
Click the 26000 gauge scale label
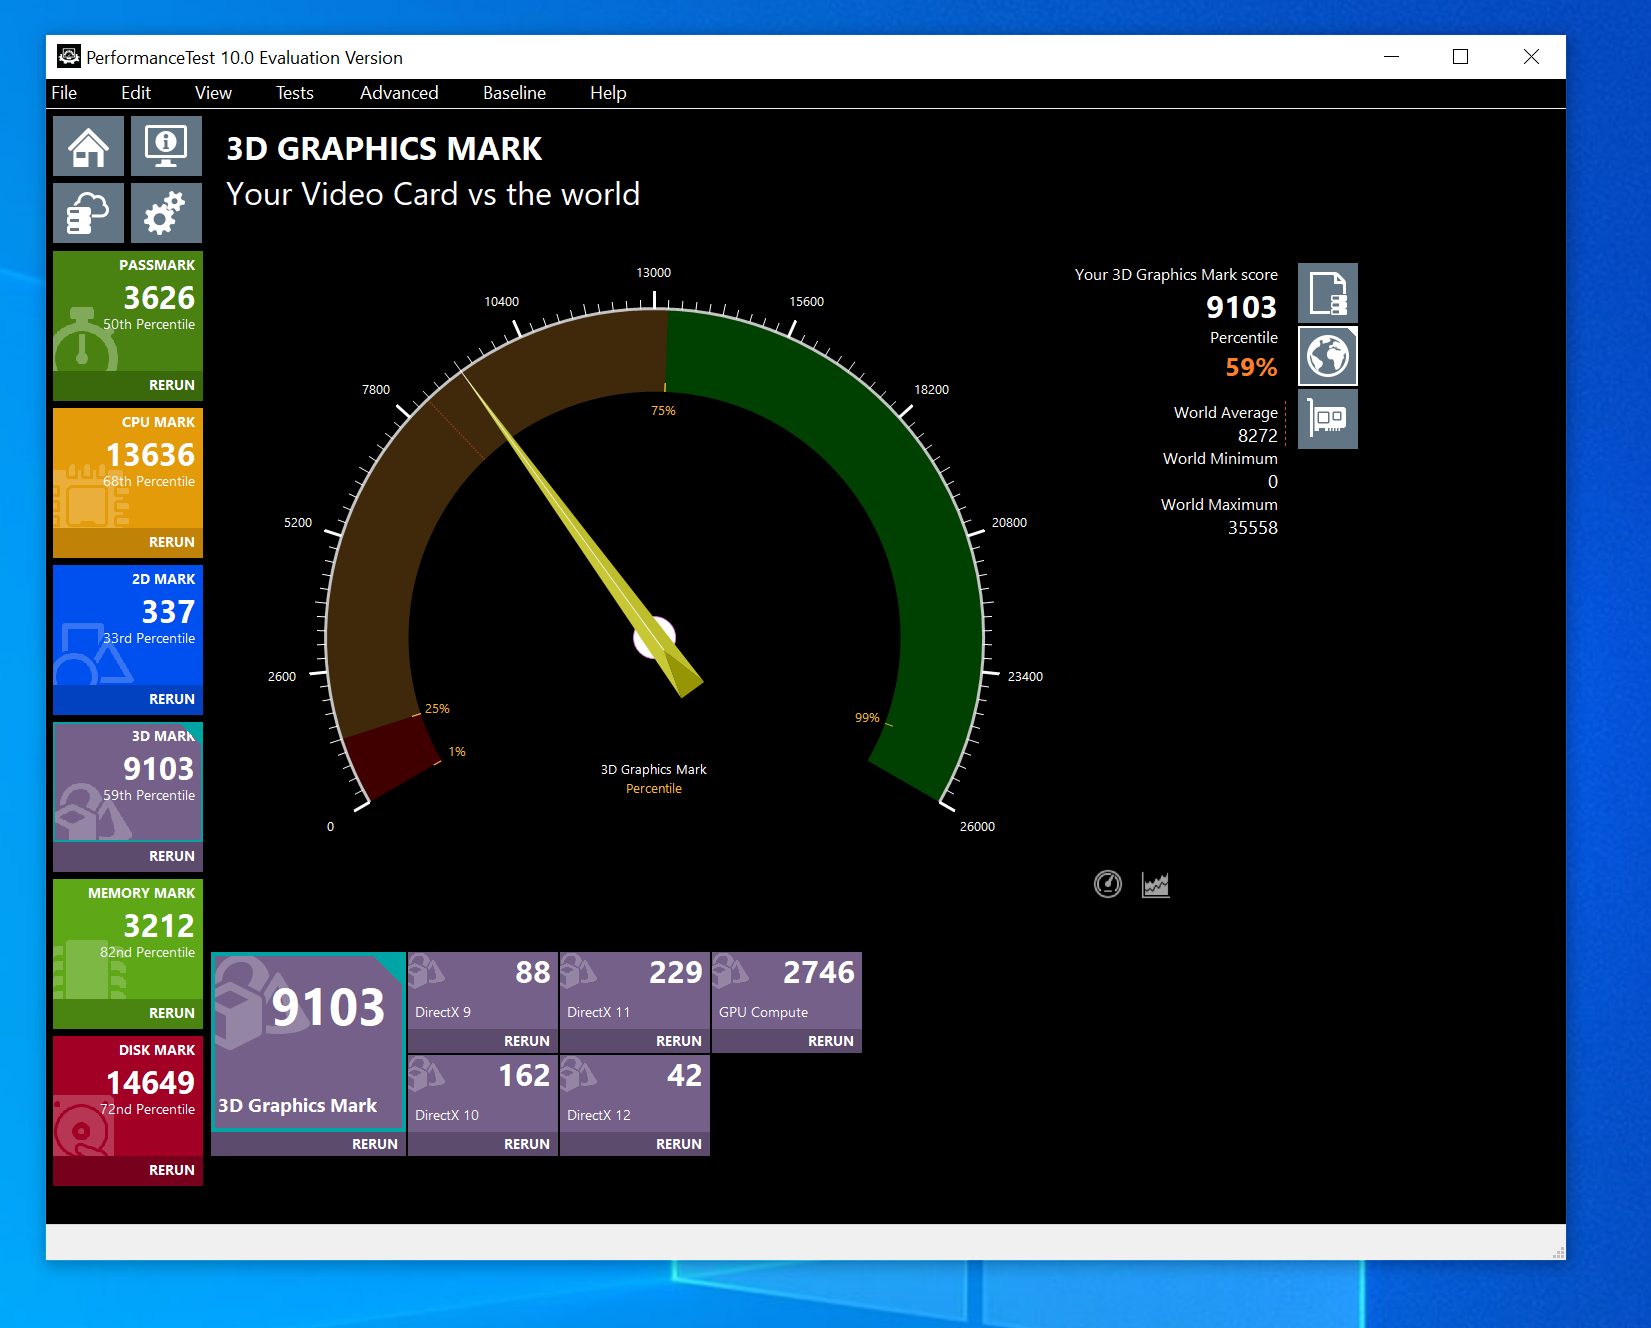point(977,827)
